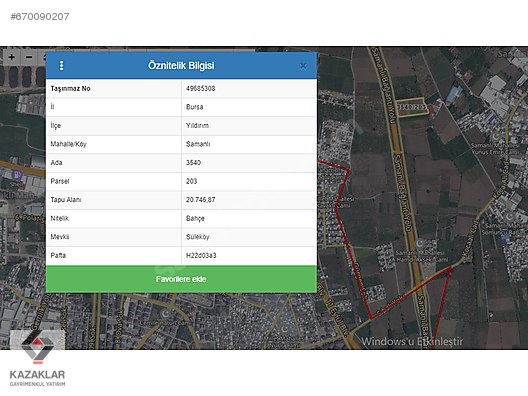Click the Tapu Alanı value 20.746,87
528x396 pixels.
point(201,200)
